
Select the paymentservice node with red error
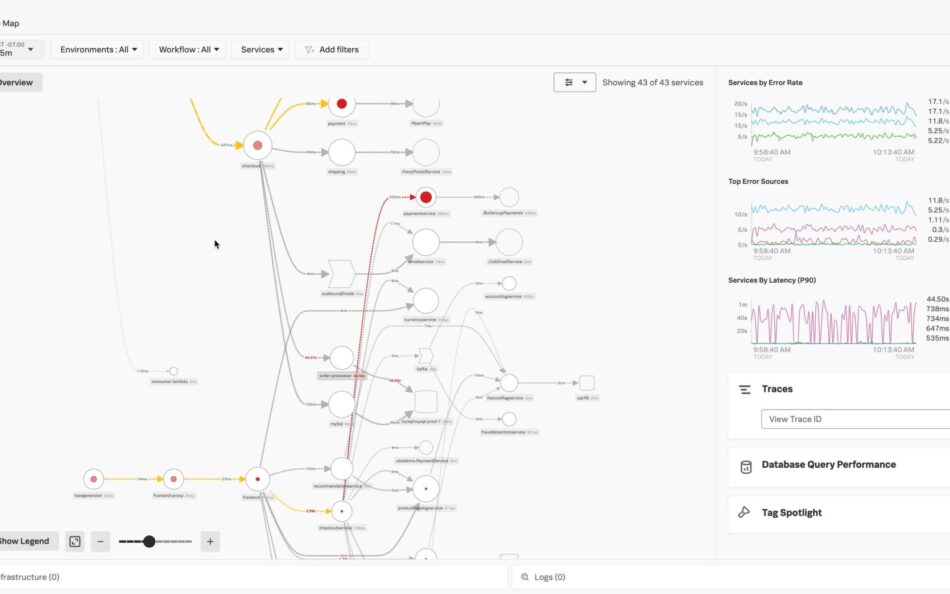click(426, 197)
